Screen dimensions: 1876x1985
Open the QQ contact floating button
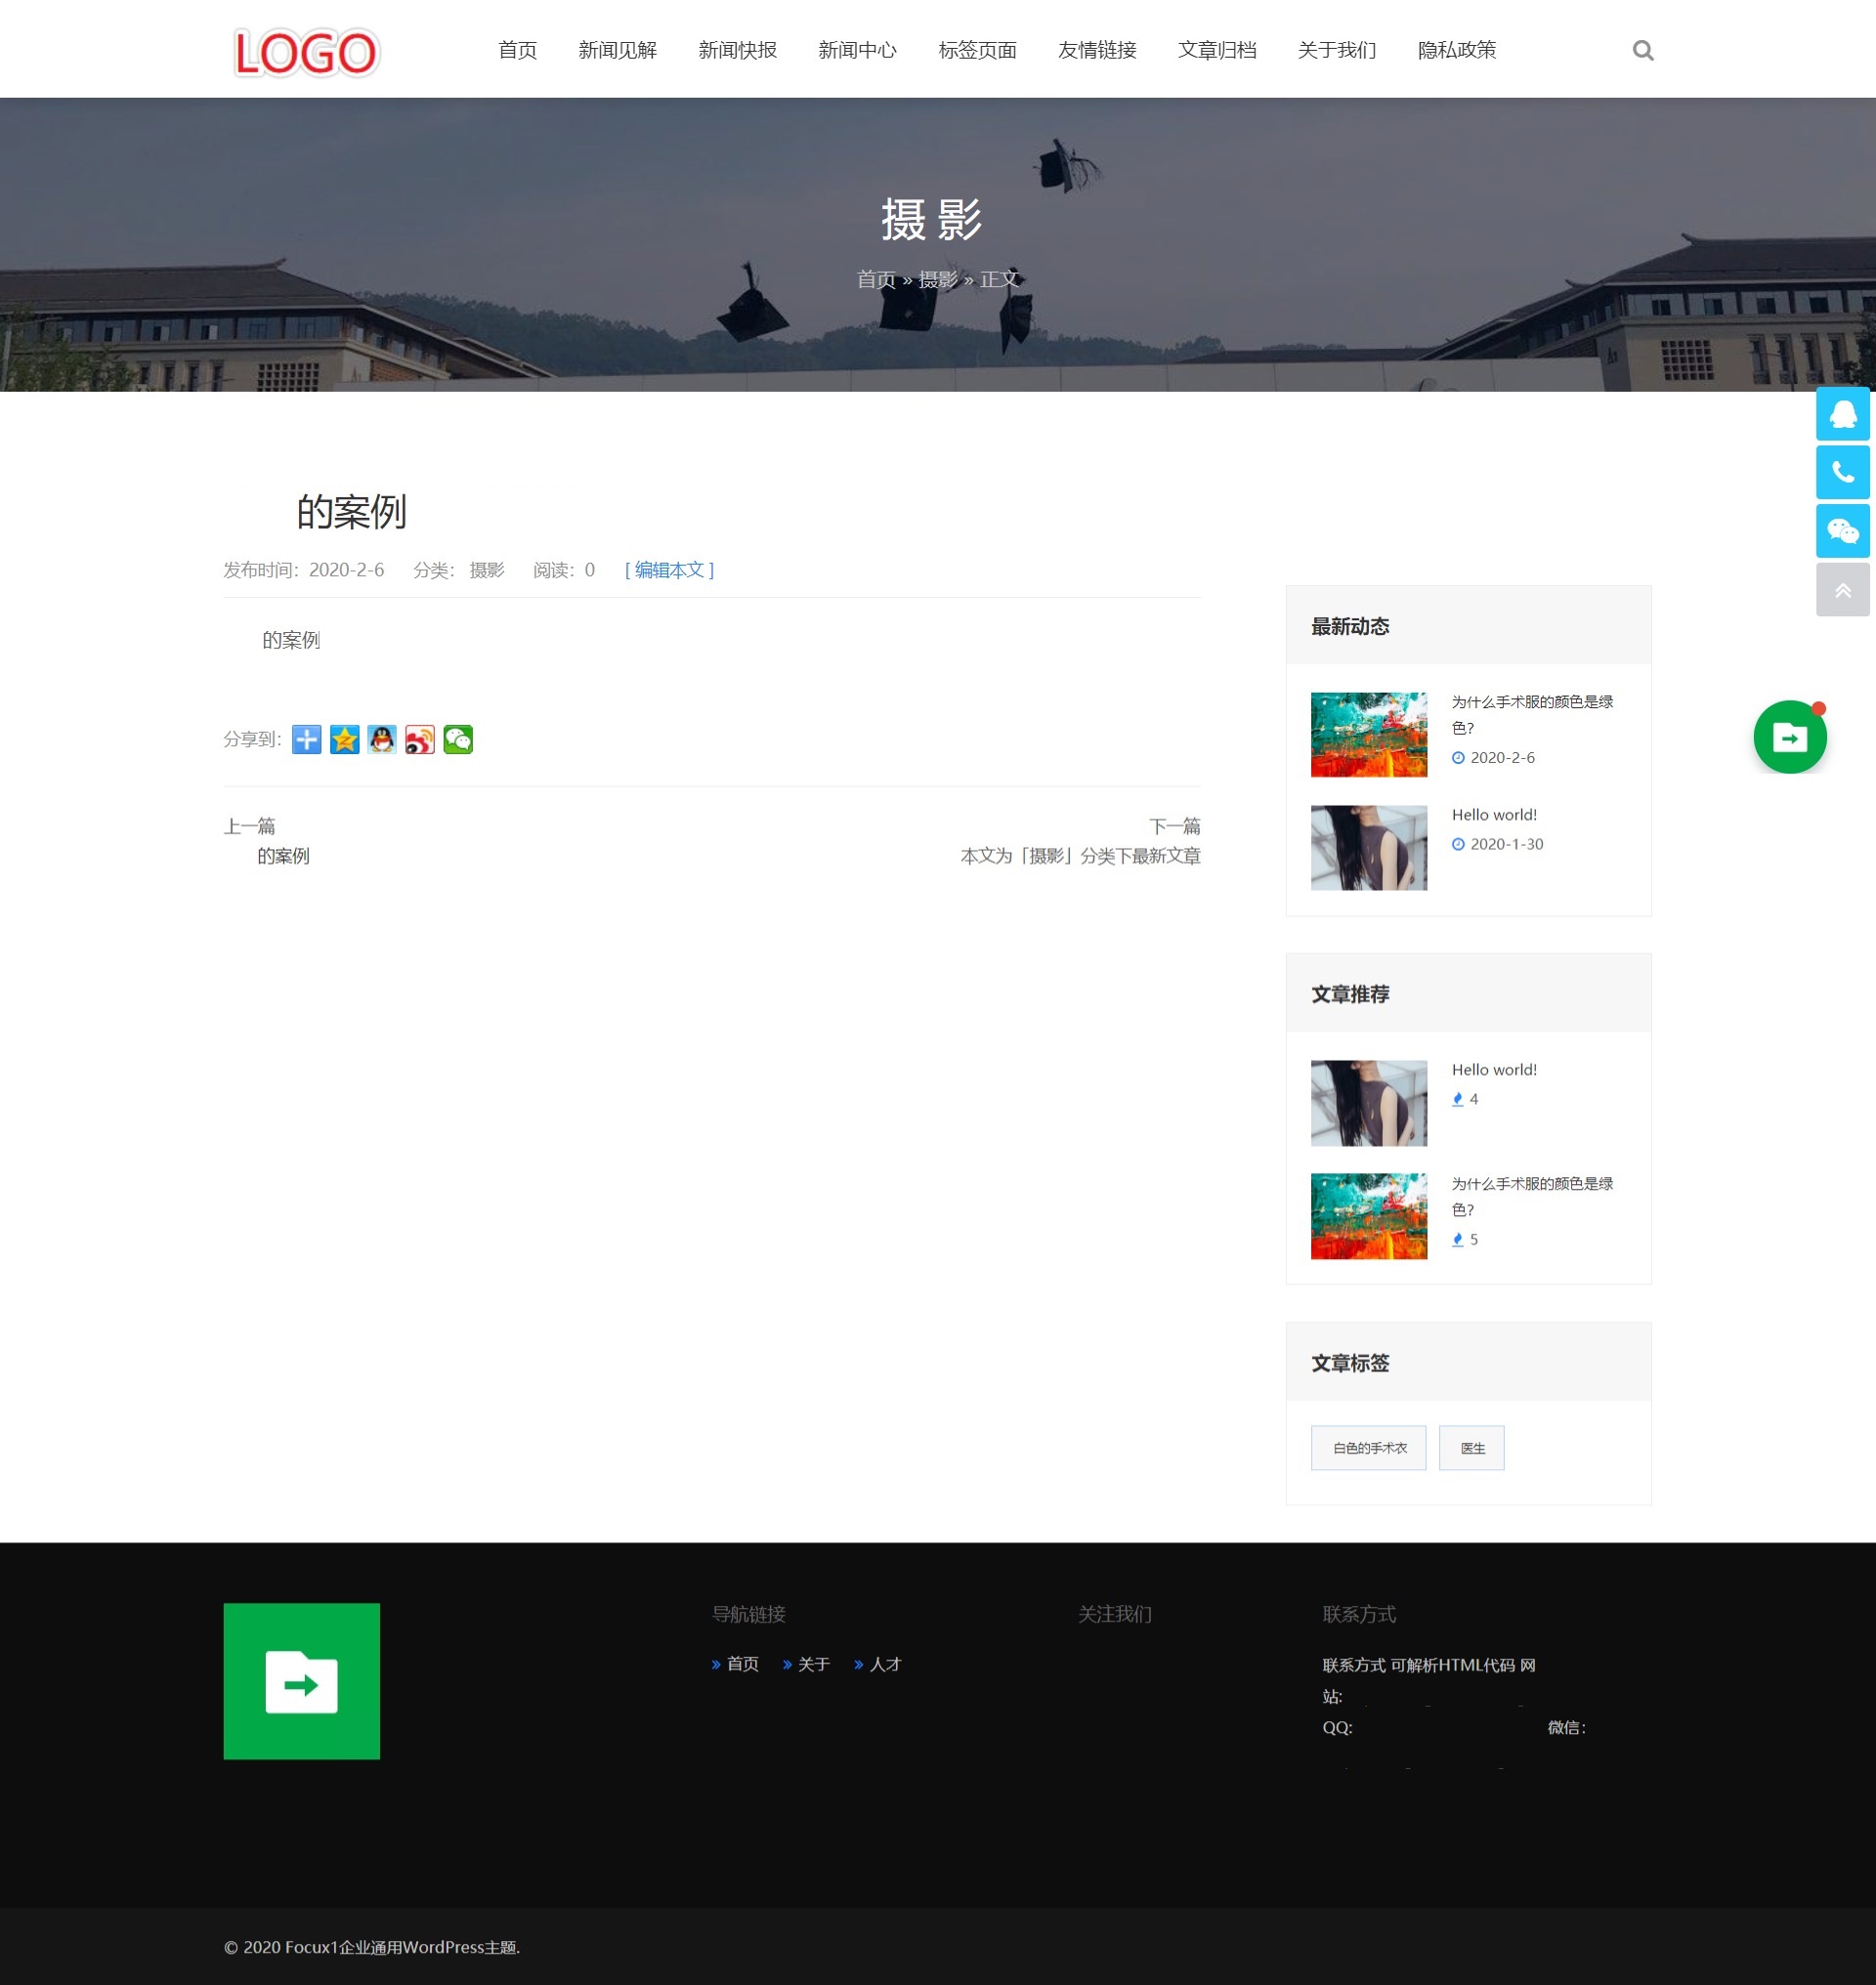coord(1842,414)
